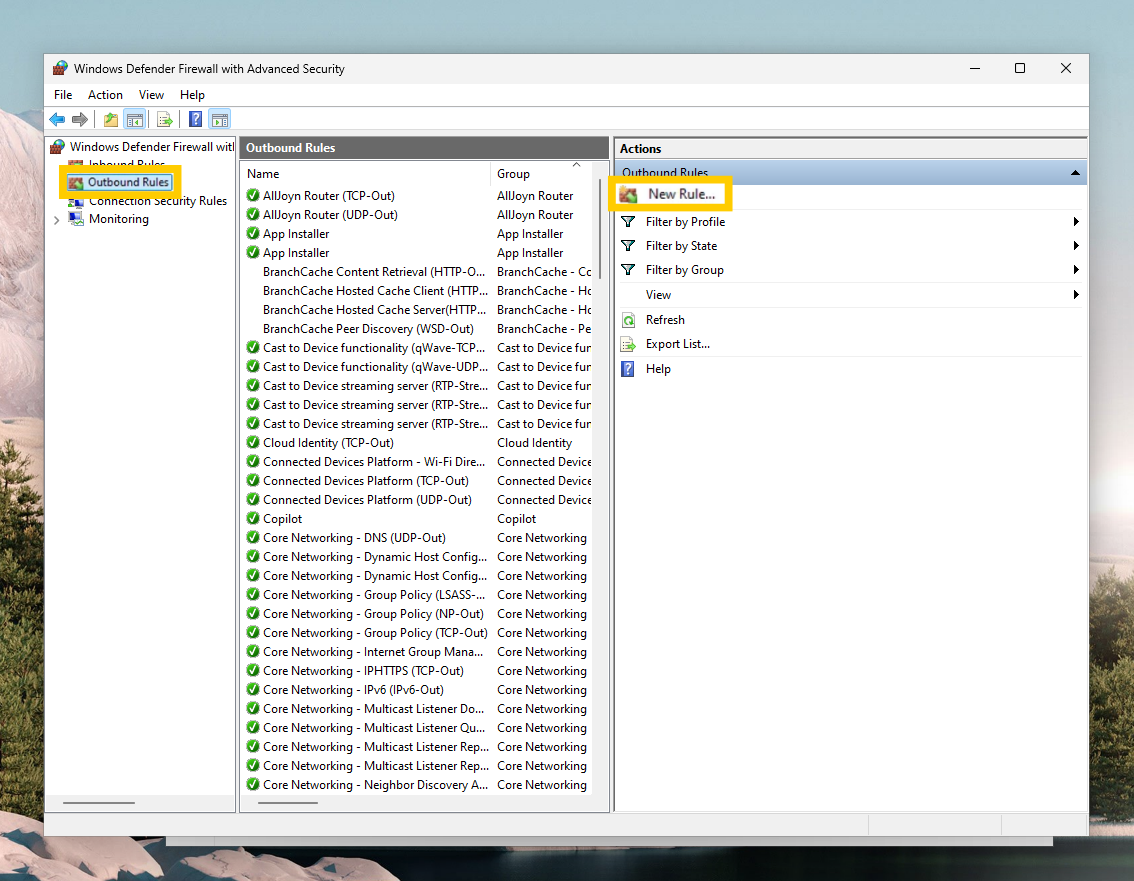
Task: Click the New Rule icon in Actions
Action: pos(628,195)
